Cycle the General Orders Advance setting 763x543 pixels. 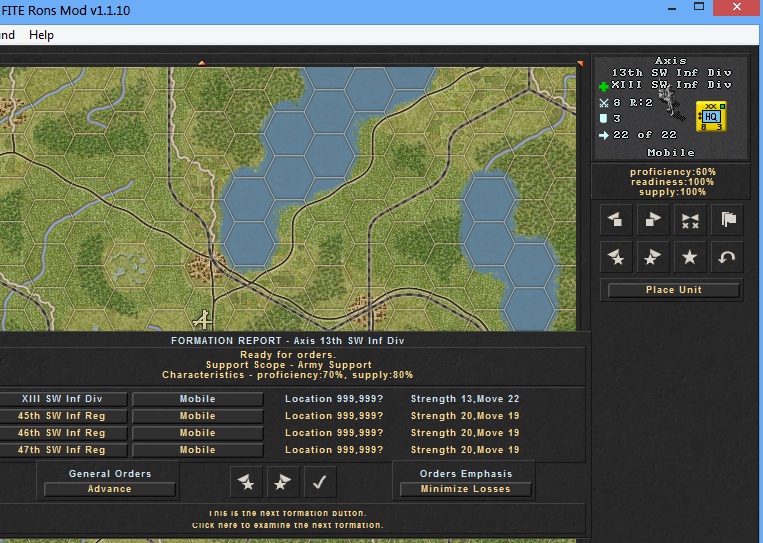pos(109,489)
